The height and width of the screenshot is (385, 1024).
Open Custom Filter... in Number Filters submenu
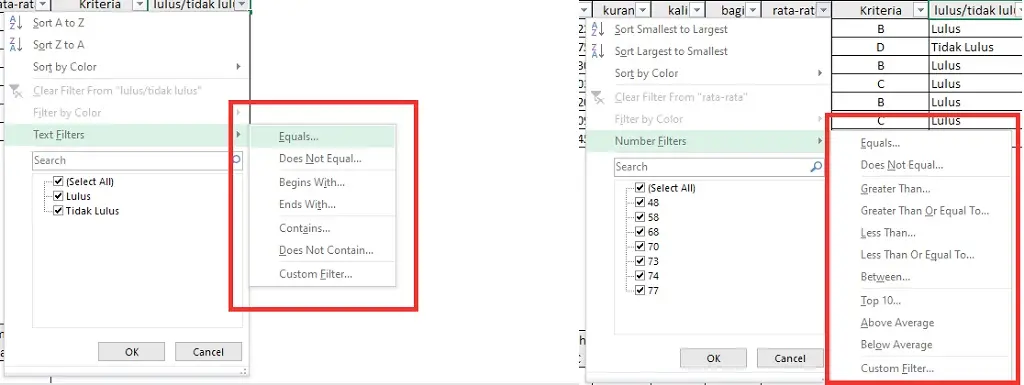pyautogui.click(x=921, y=369)
